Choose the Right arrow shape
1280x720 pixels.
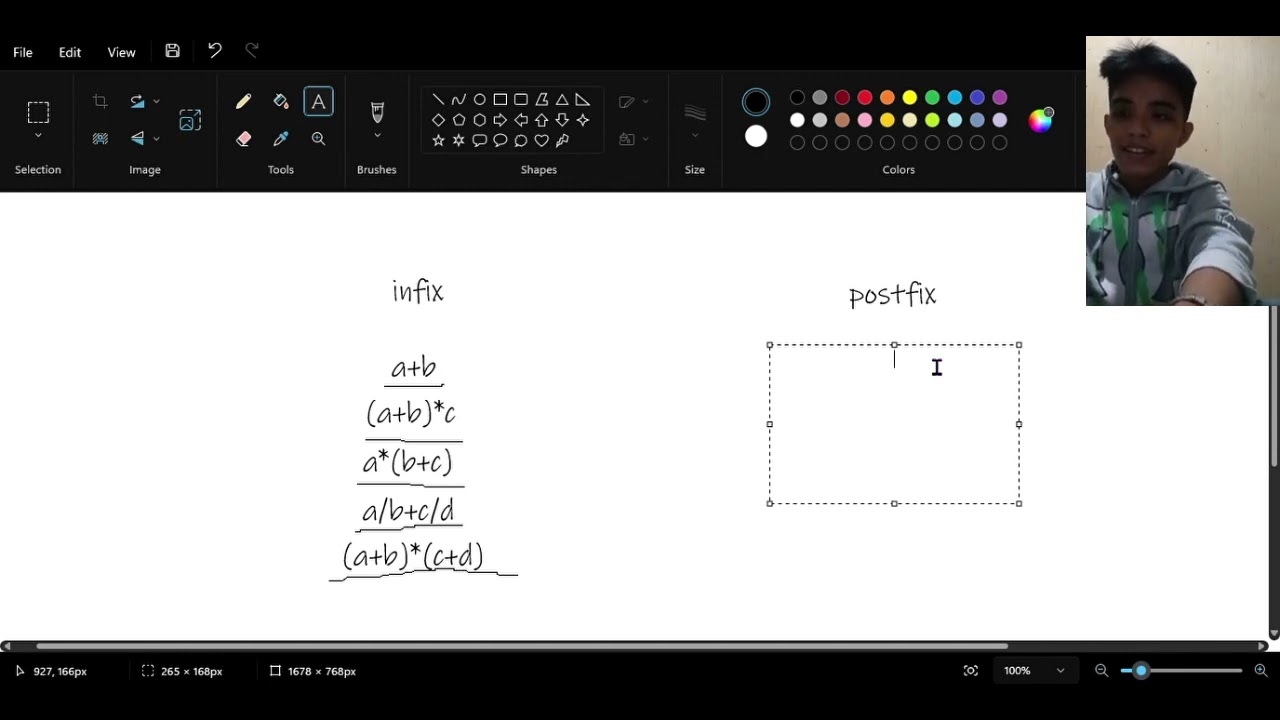[500, 120]
